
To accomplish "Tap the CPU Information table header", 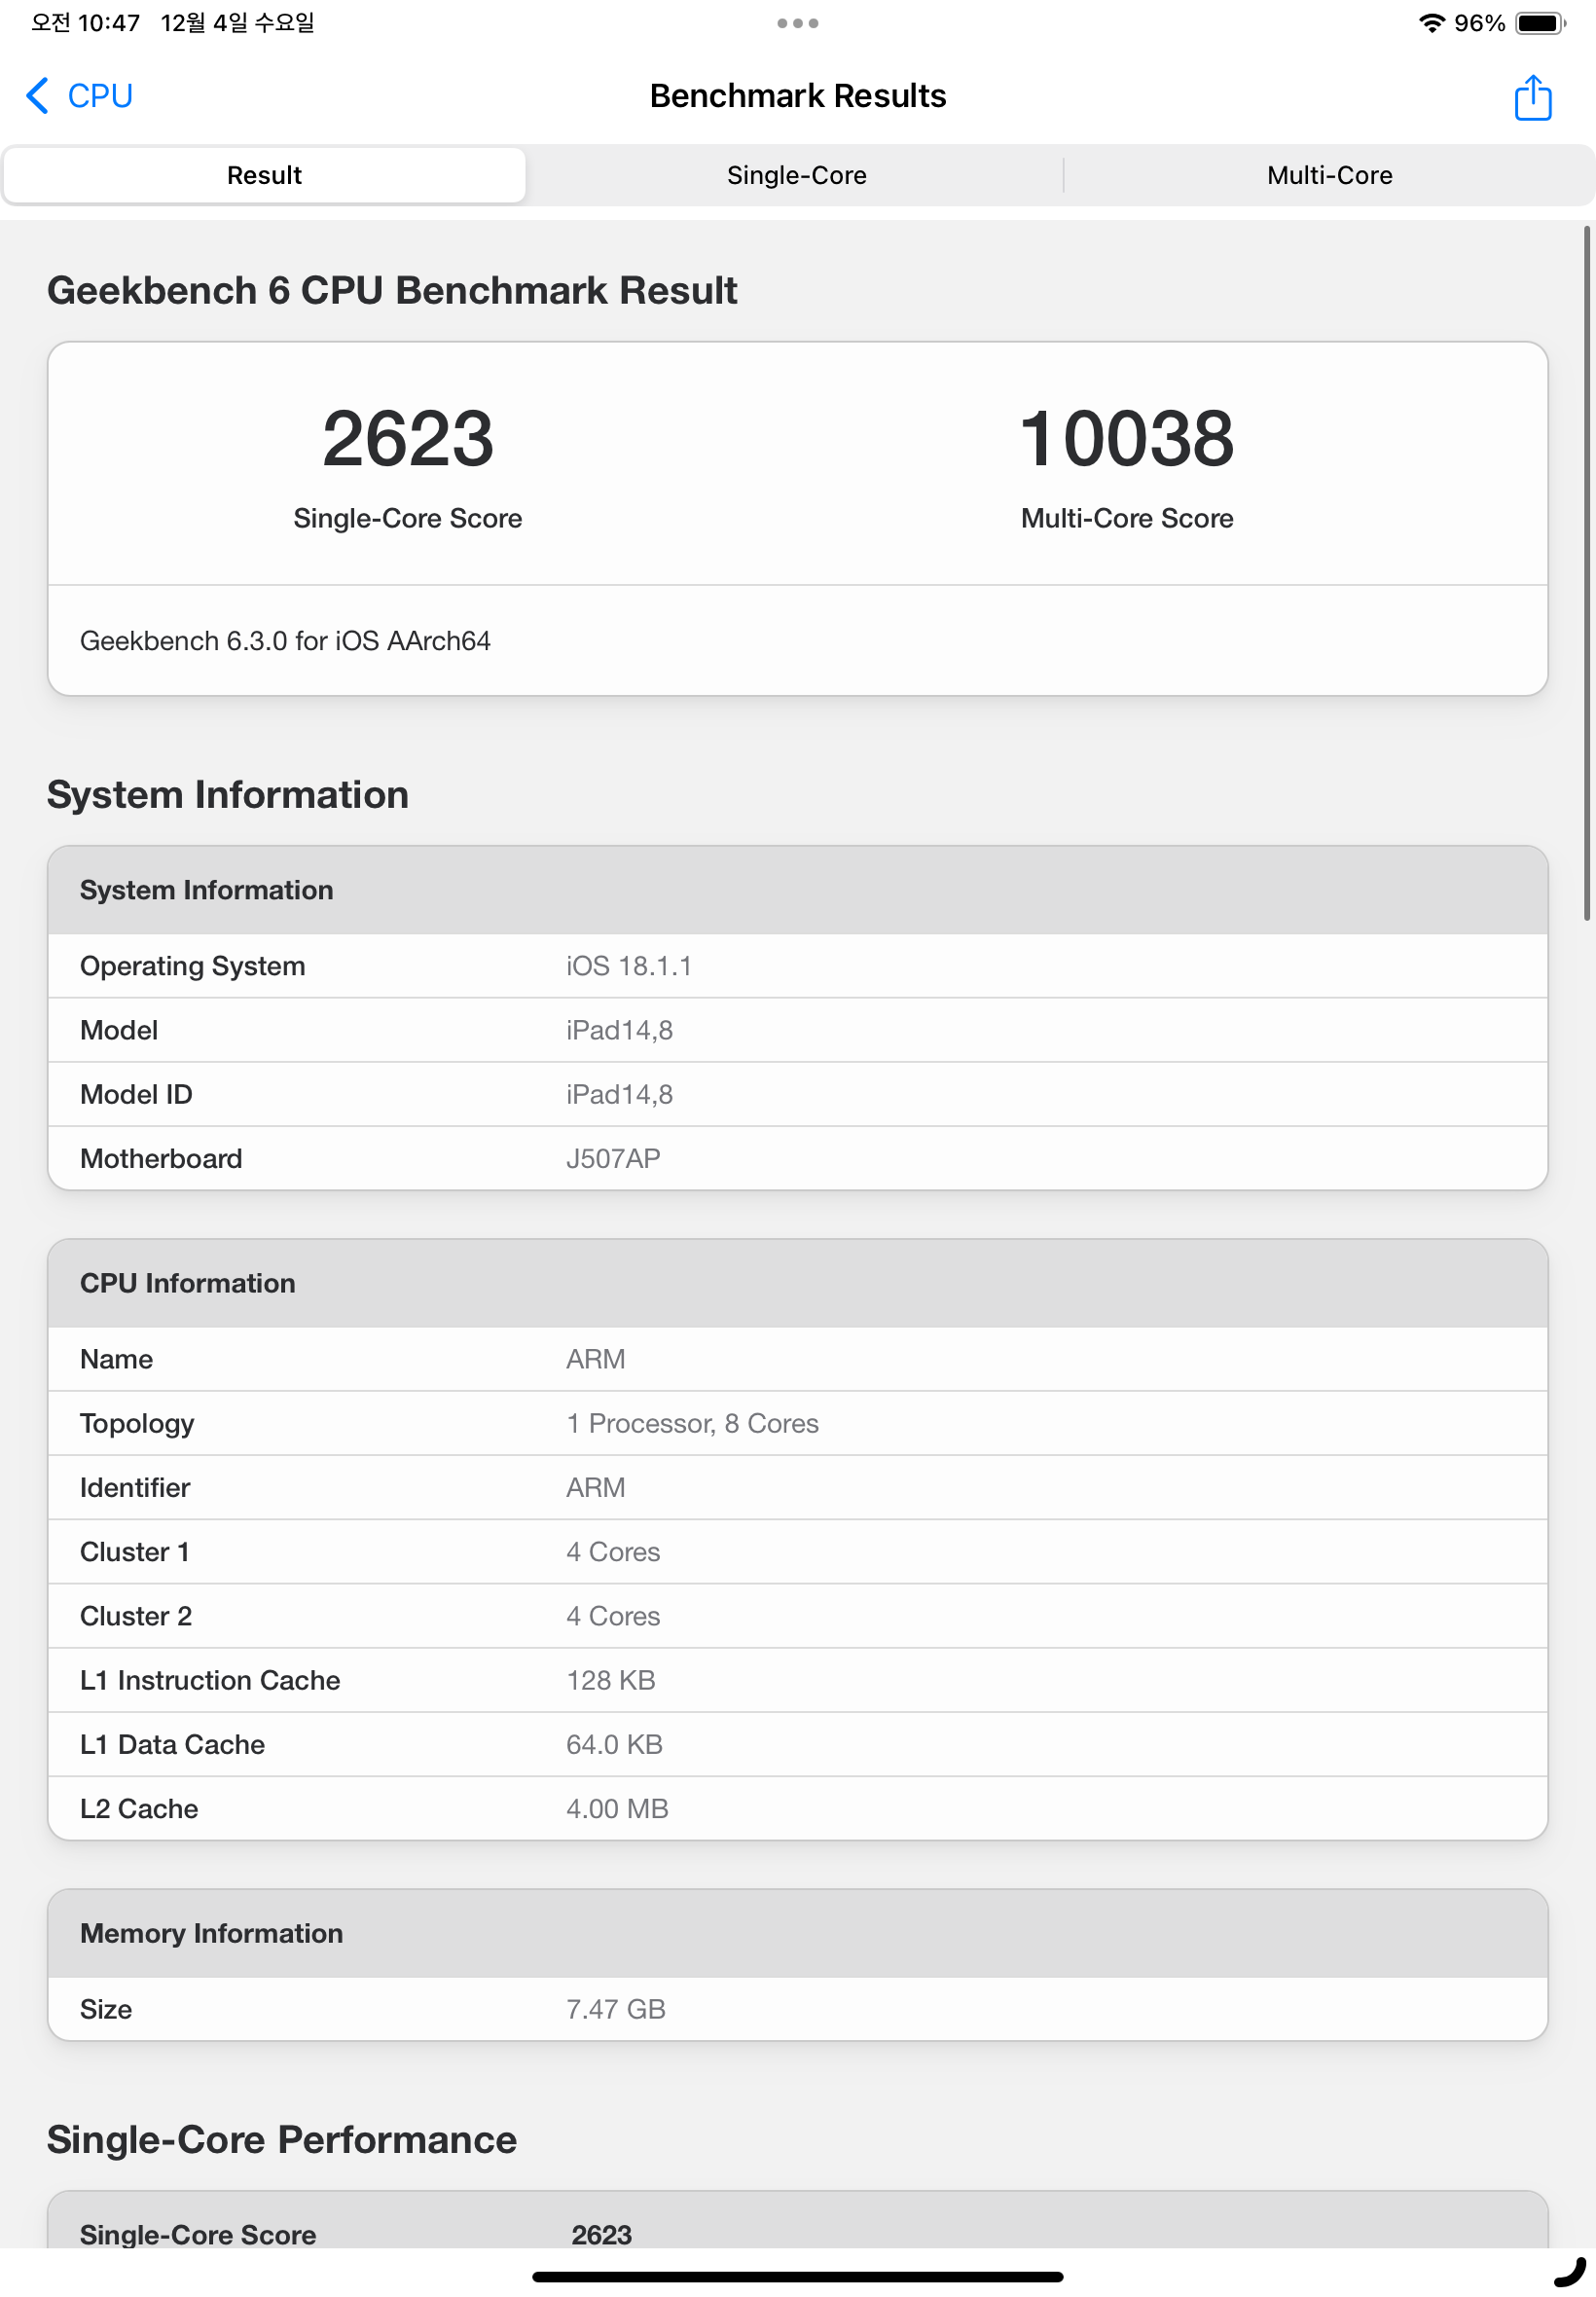I will 797,1283.
